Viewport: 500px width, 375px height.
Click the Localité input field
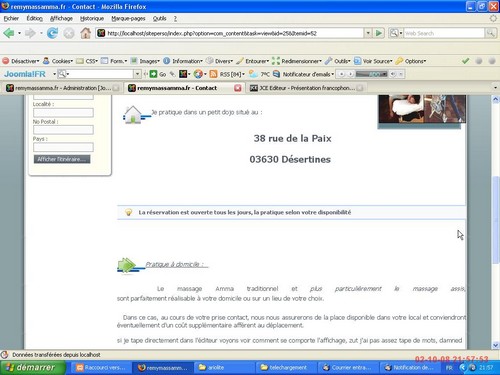(63, 113)
